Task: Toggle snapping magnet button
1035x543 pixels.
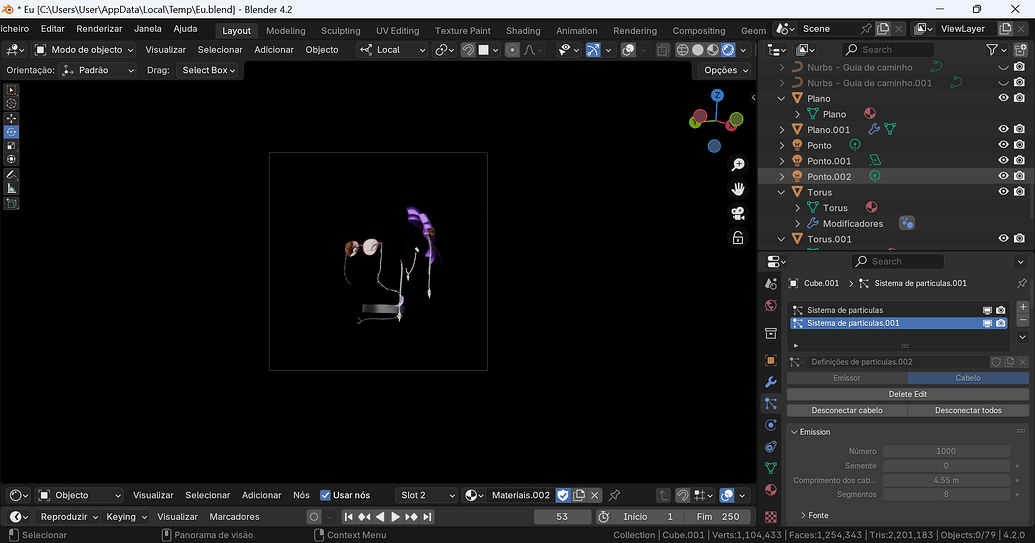Action: [x=468, y=49]
